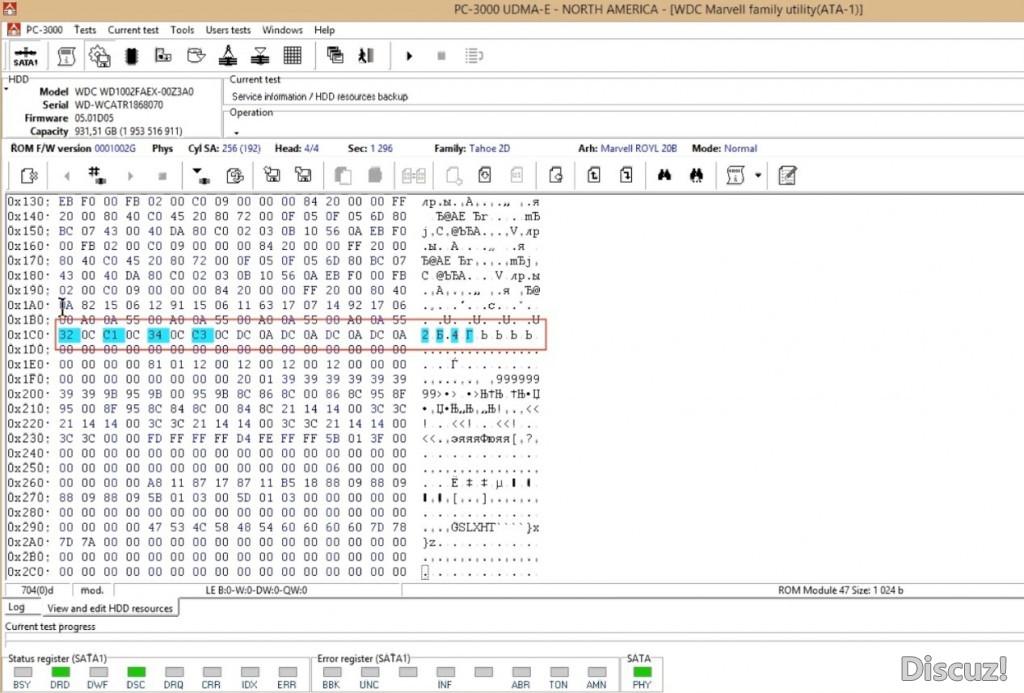This screenshot has width=1024, height=693.
Task: Click the green PHY SATA indicator
Action: point(642,671)
